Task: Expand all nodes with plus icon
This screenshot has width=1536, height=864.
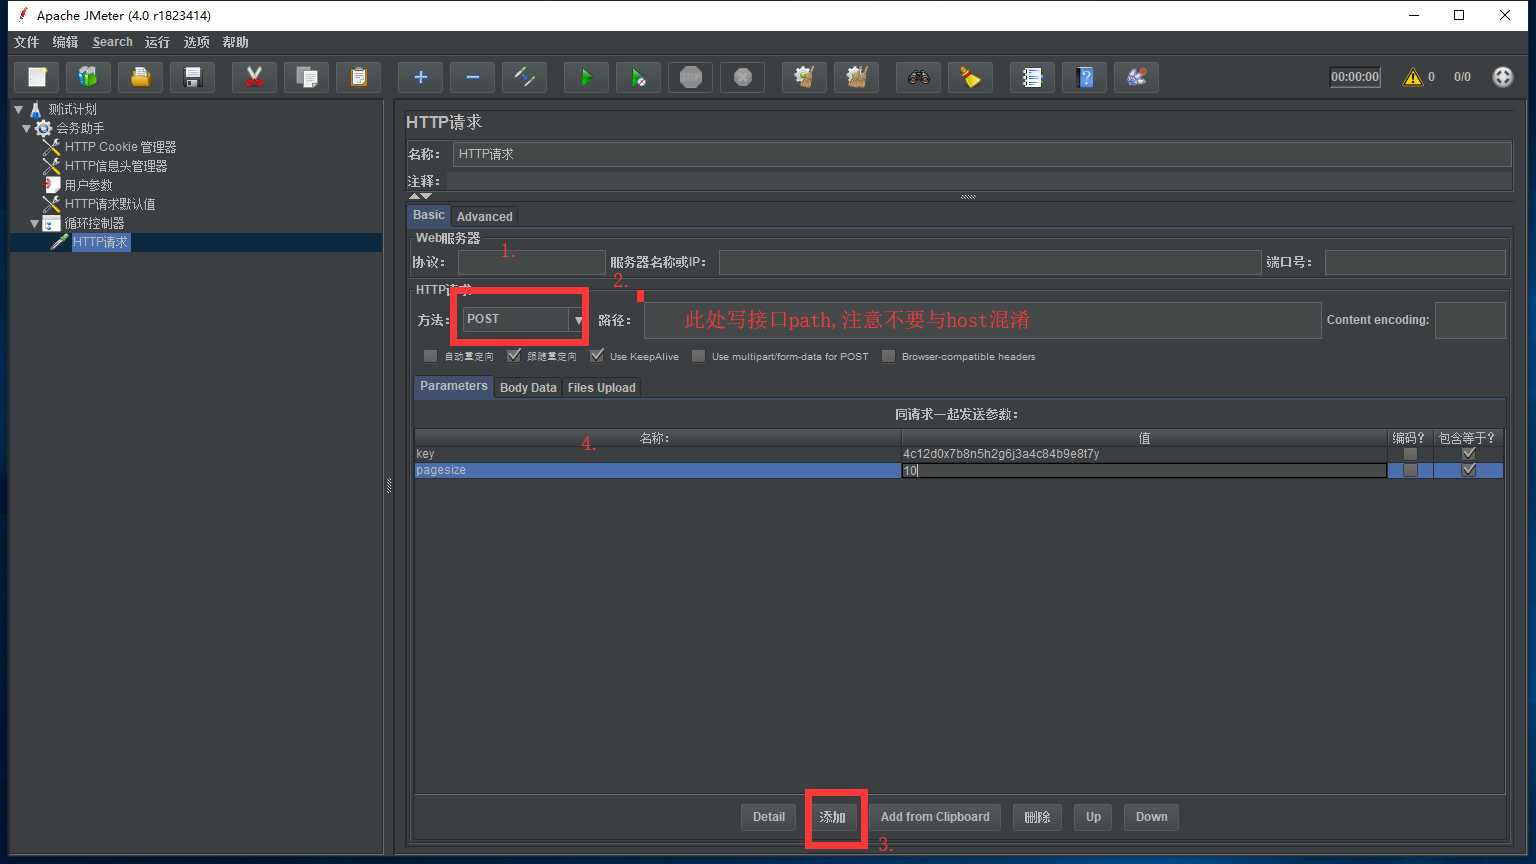Action: coord(420,77)
